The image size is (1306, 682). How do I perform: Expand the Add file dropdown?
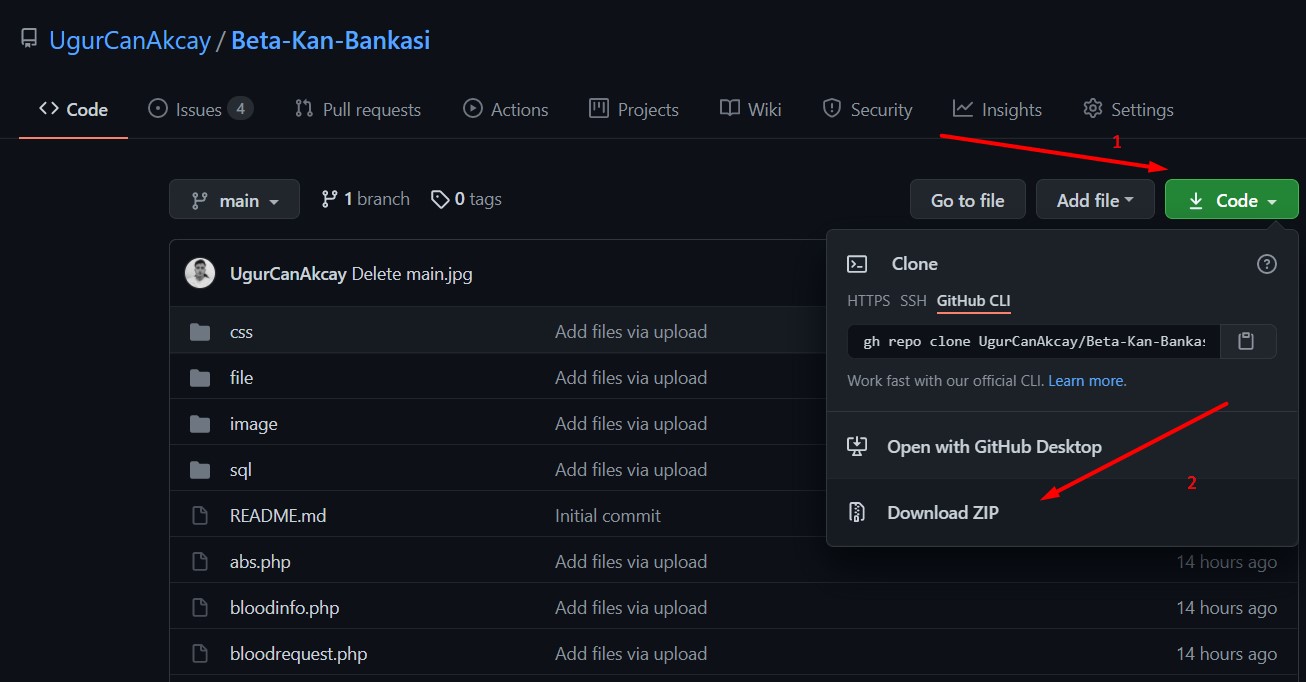1095,199
